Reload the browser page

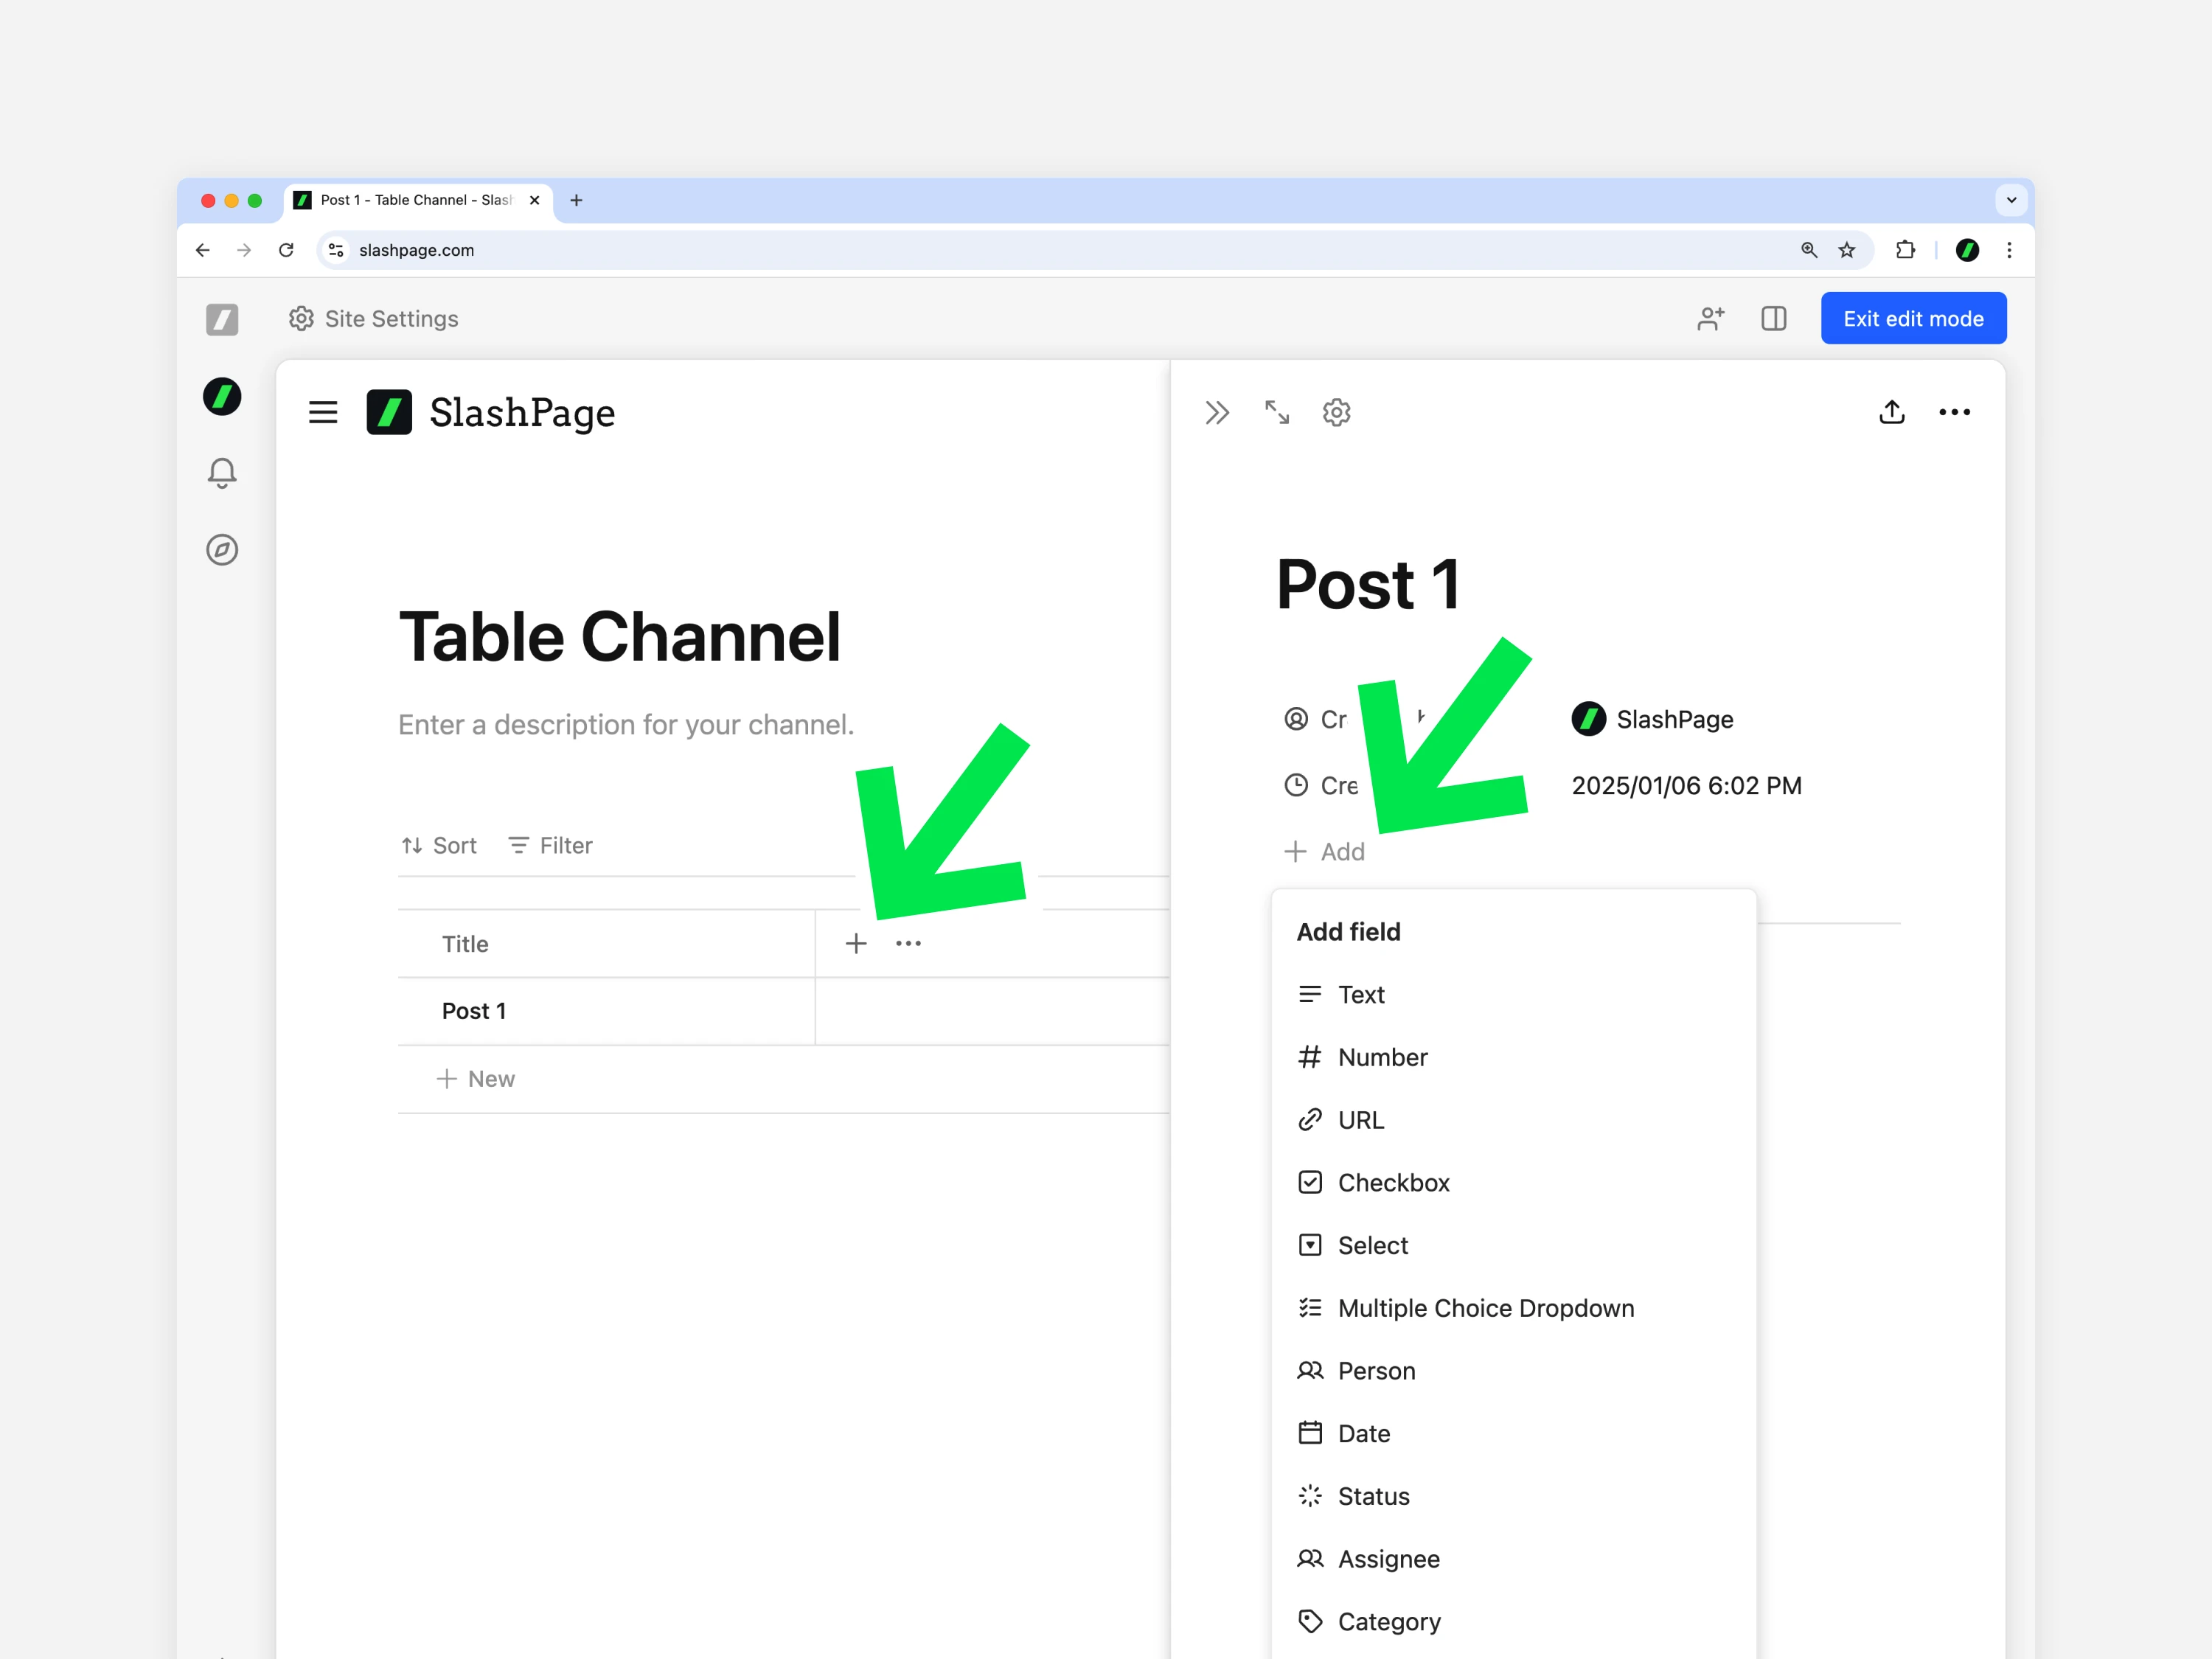[286, 250]
